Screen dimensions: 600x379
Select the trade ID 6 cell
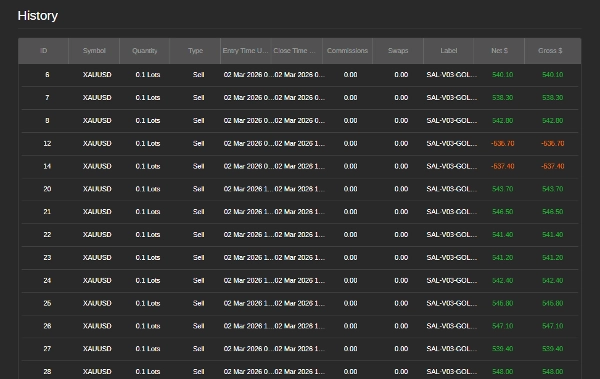47,75
